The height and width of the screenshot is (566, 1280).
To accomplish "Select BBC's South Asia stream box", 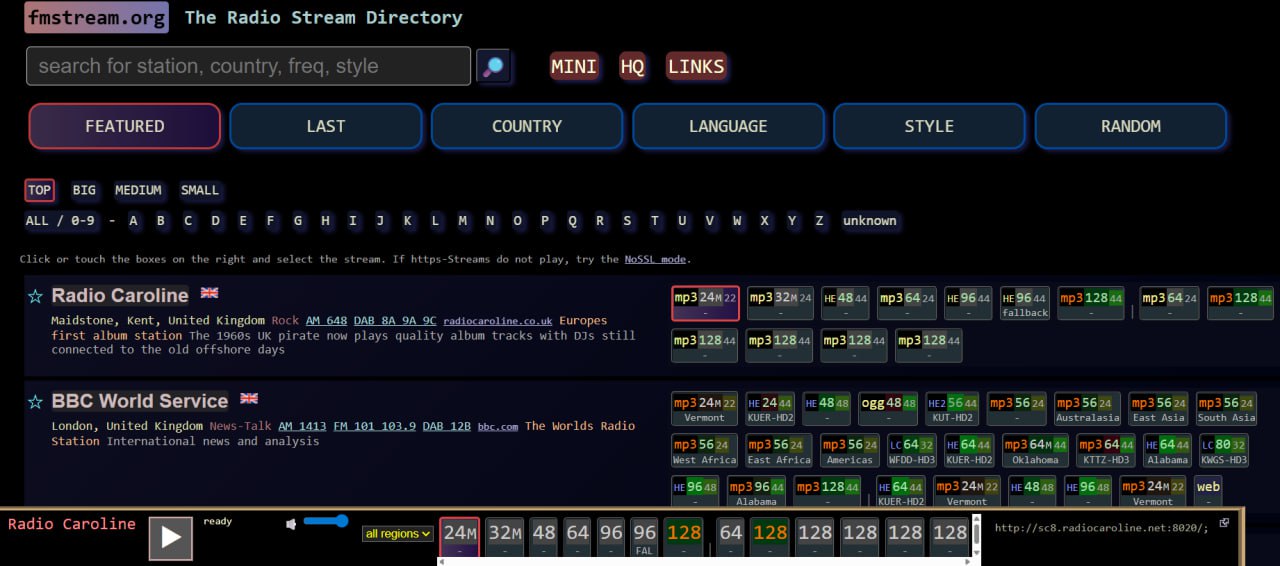I will pyautogui.click(x=1226, y=408).
